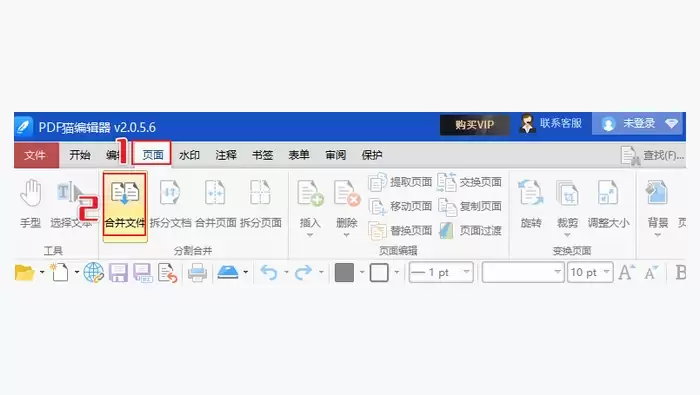Click the Background (背景) icon
This screenshot has width=700, height=395.
657,193
